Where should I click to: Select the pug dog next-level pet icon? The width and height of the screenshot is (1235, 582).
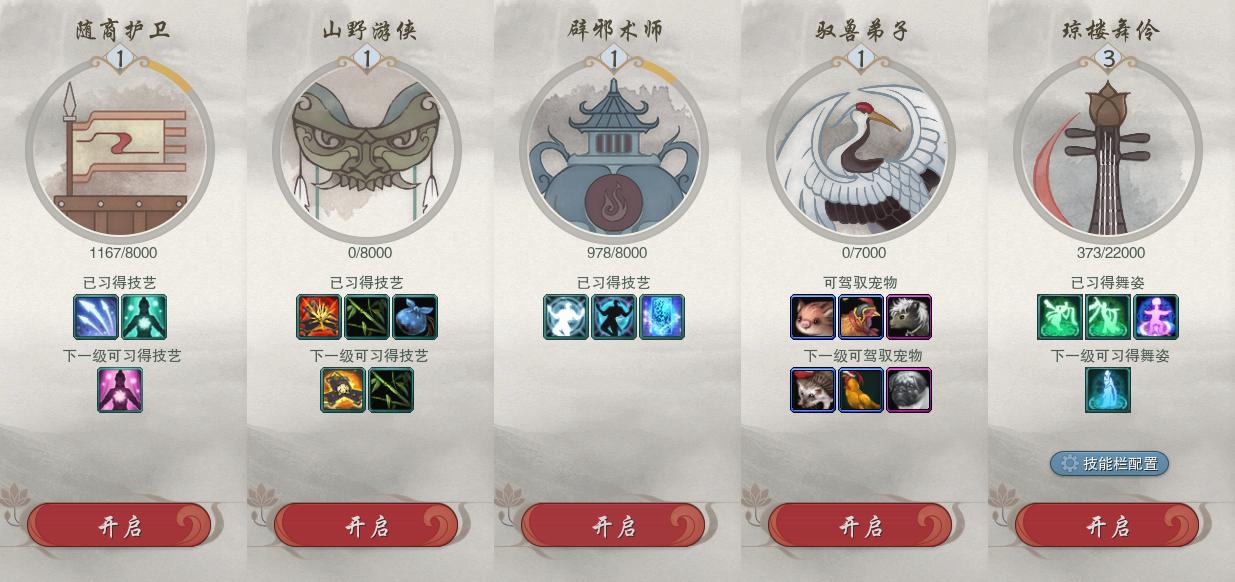click(909, 390)
